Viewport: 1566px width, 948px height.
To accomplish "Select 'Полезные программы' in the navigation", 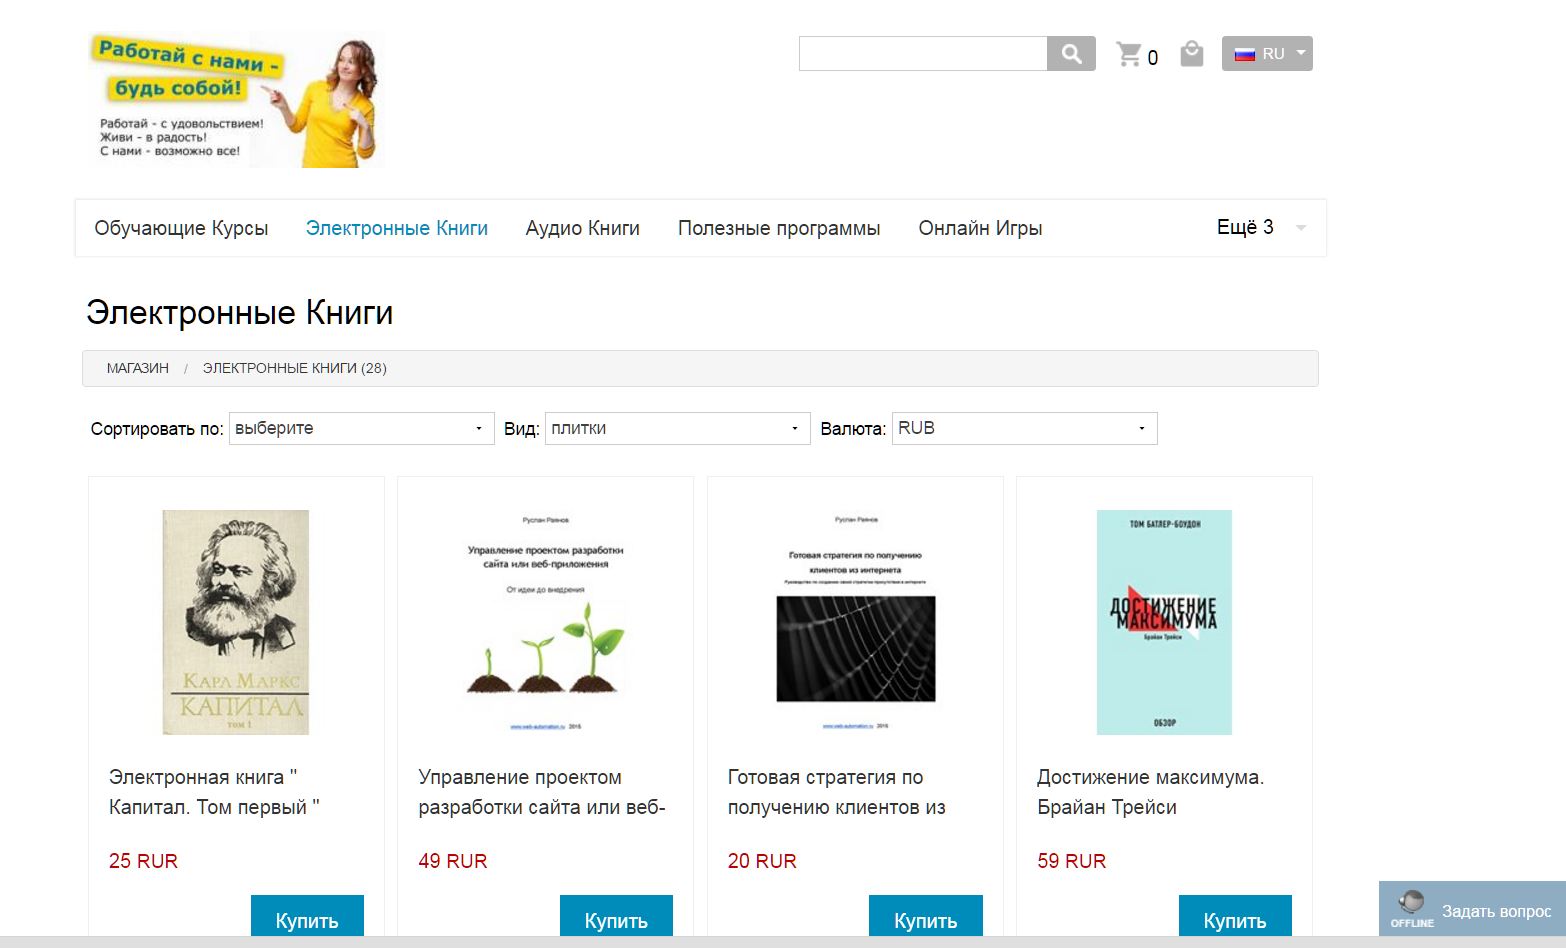I will pos(779,228).
